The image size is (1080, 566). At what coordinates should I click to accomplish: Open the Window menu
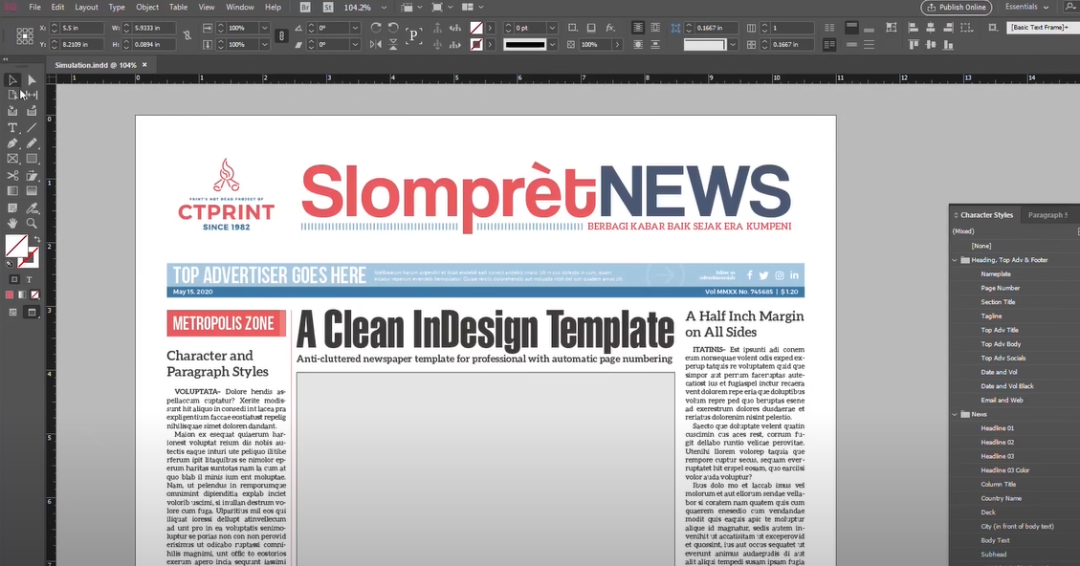click(x=240, y=8)
